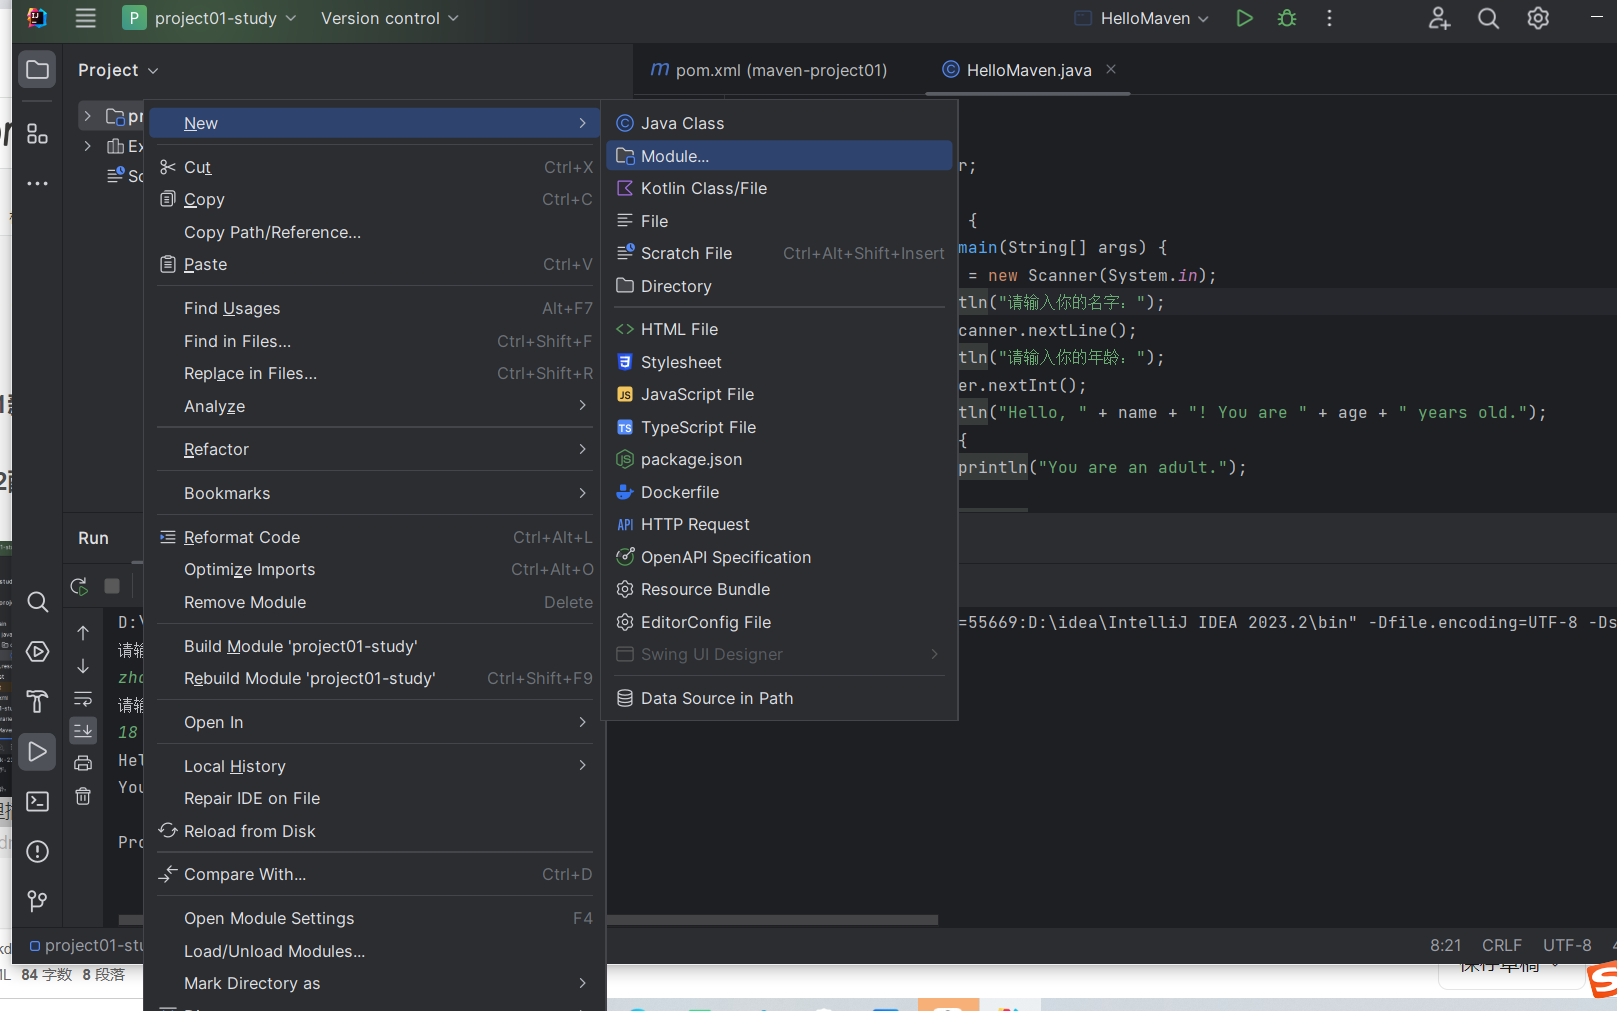1617x1011 pixels.
Task: Toggle the Project tool window folder icon
Action: tap(37, 70)
